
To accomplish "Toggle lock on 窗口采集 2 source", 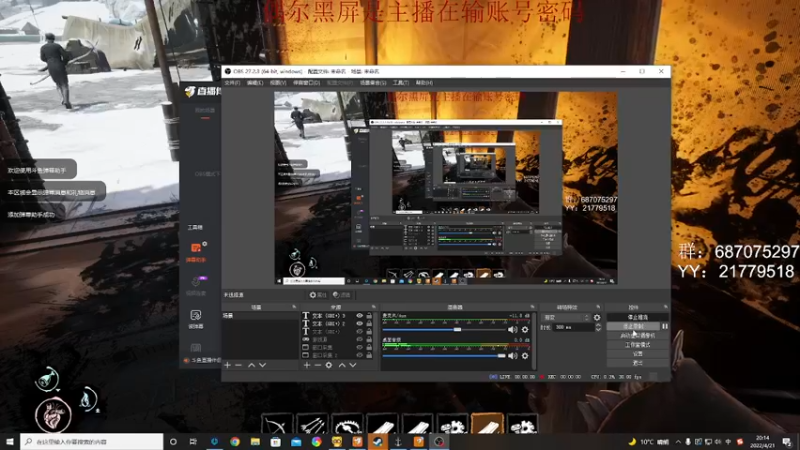I will [x=369, y=355].
